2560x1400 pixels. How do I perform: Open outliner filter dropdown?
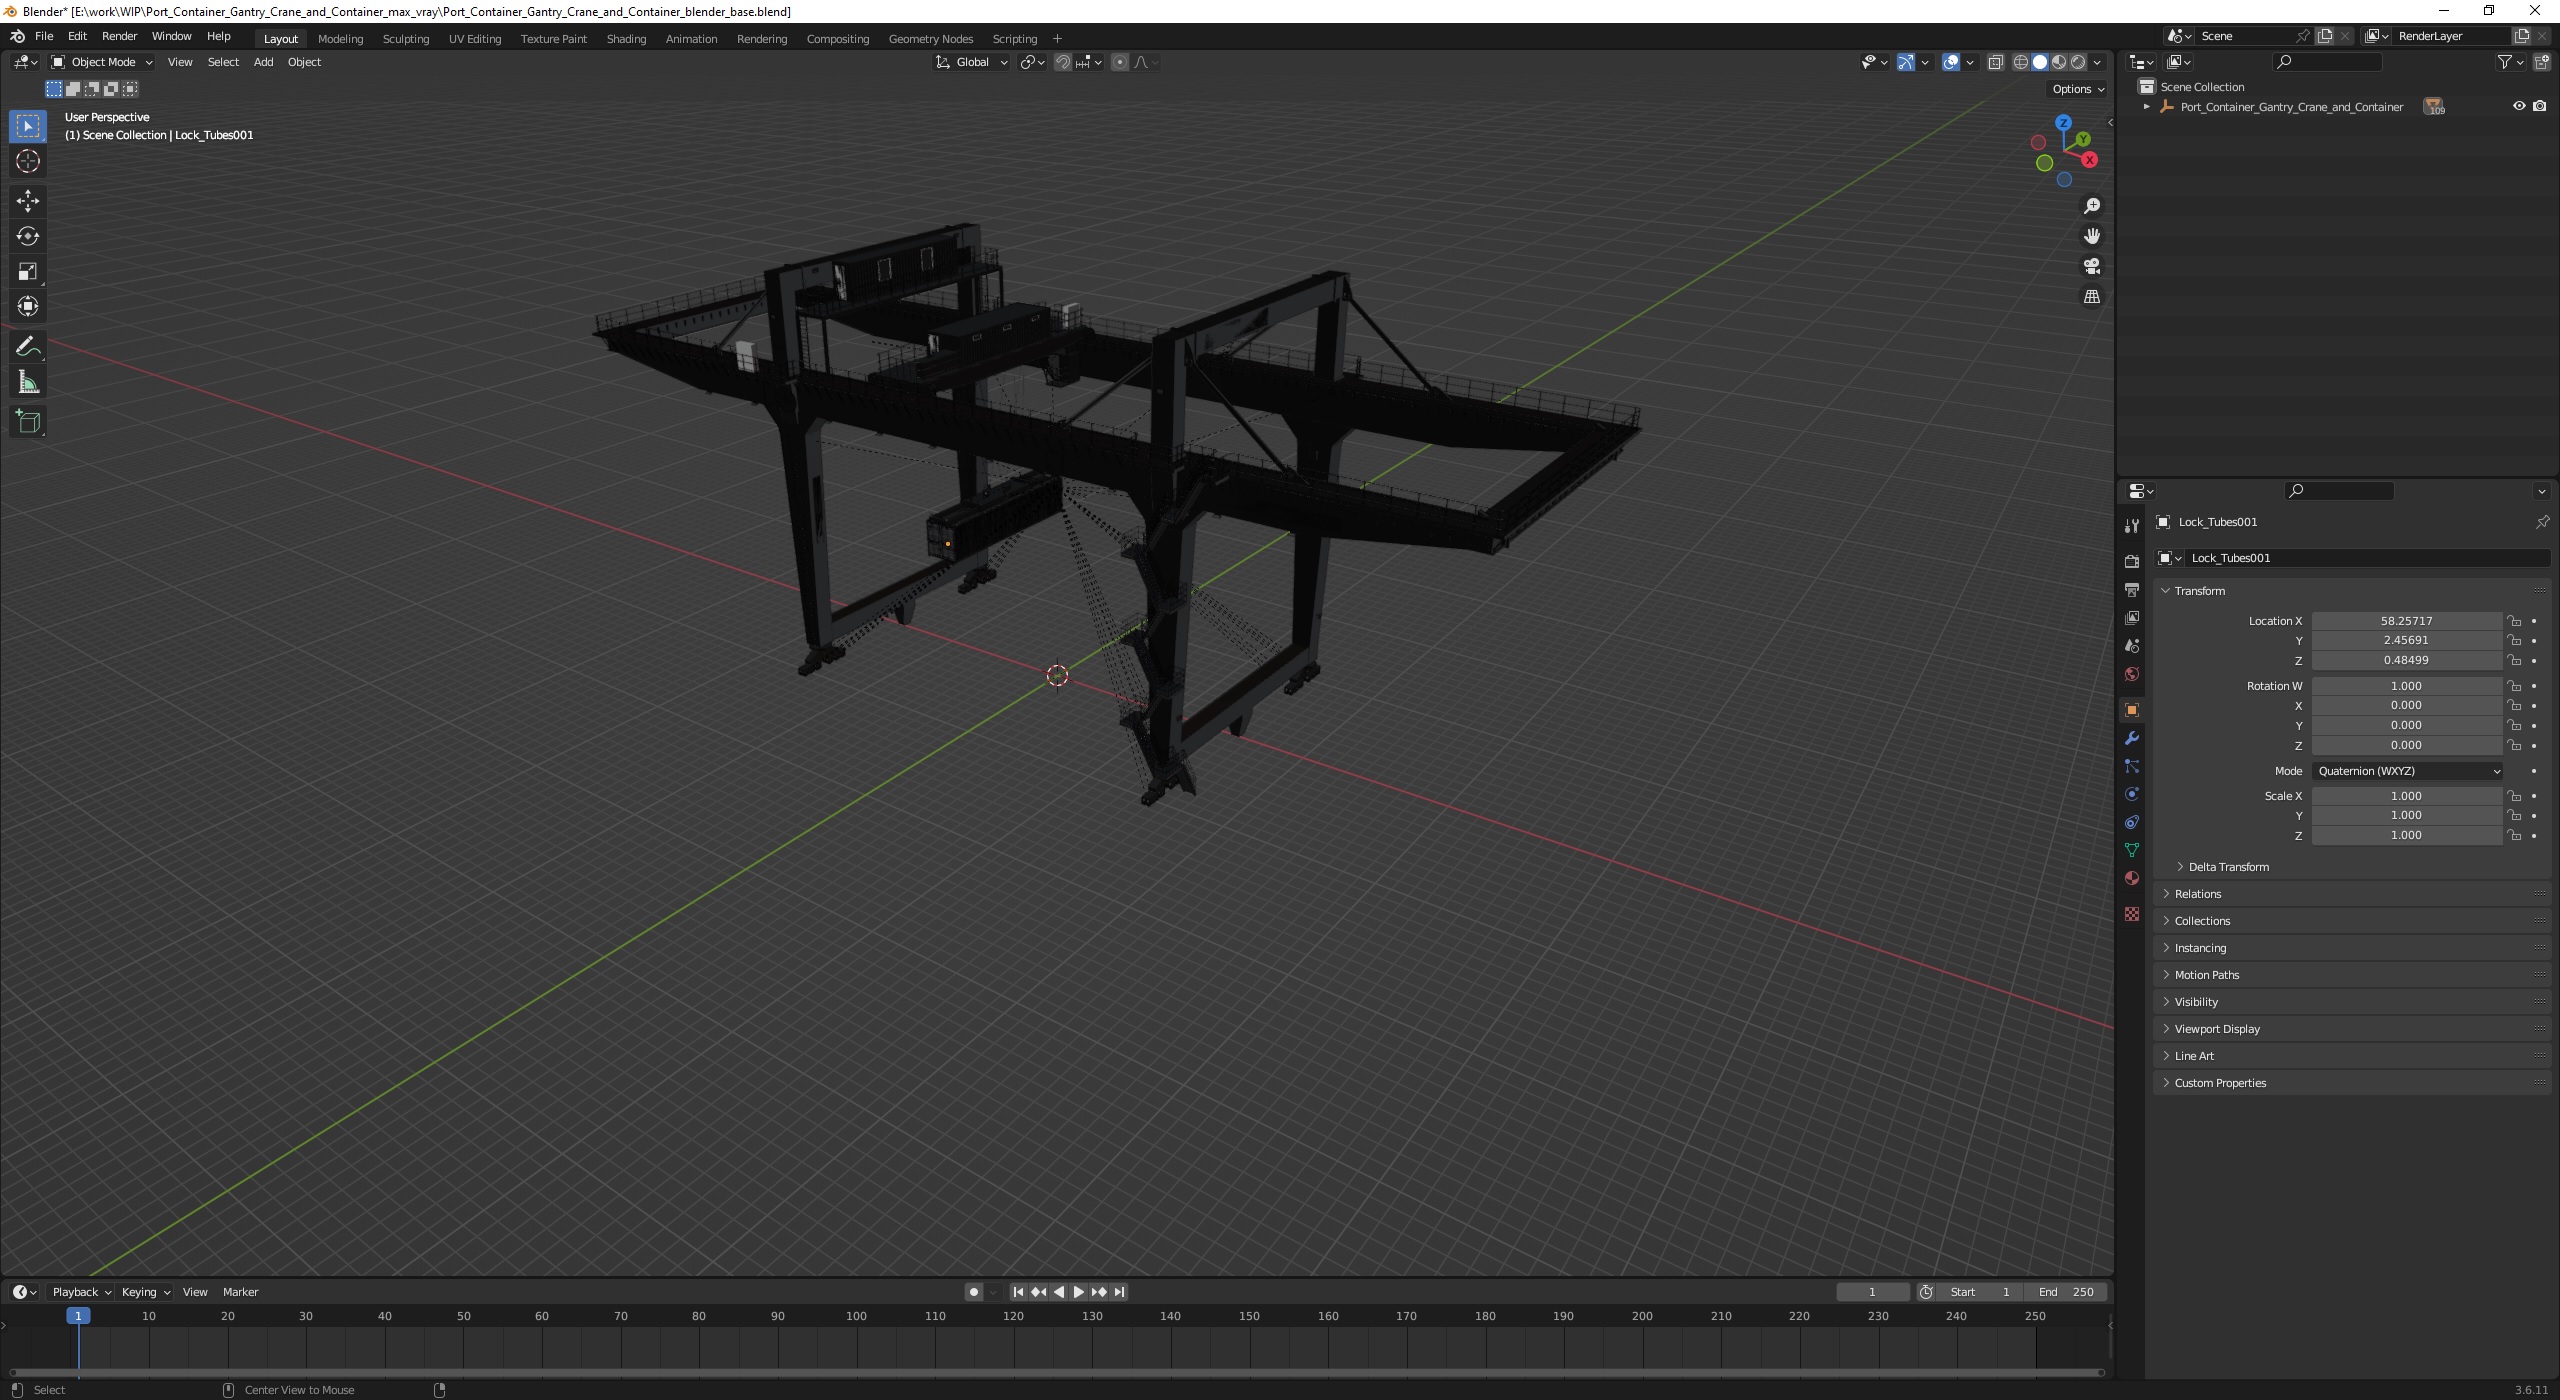point(2509,62)
